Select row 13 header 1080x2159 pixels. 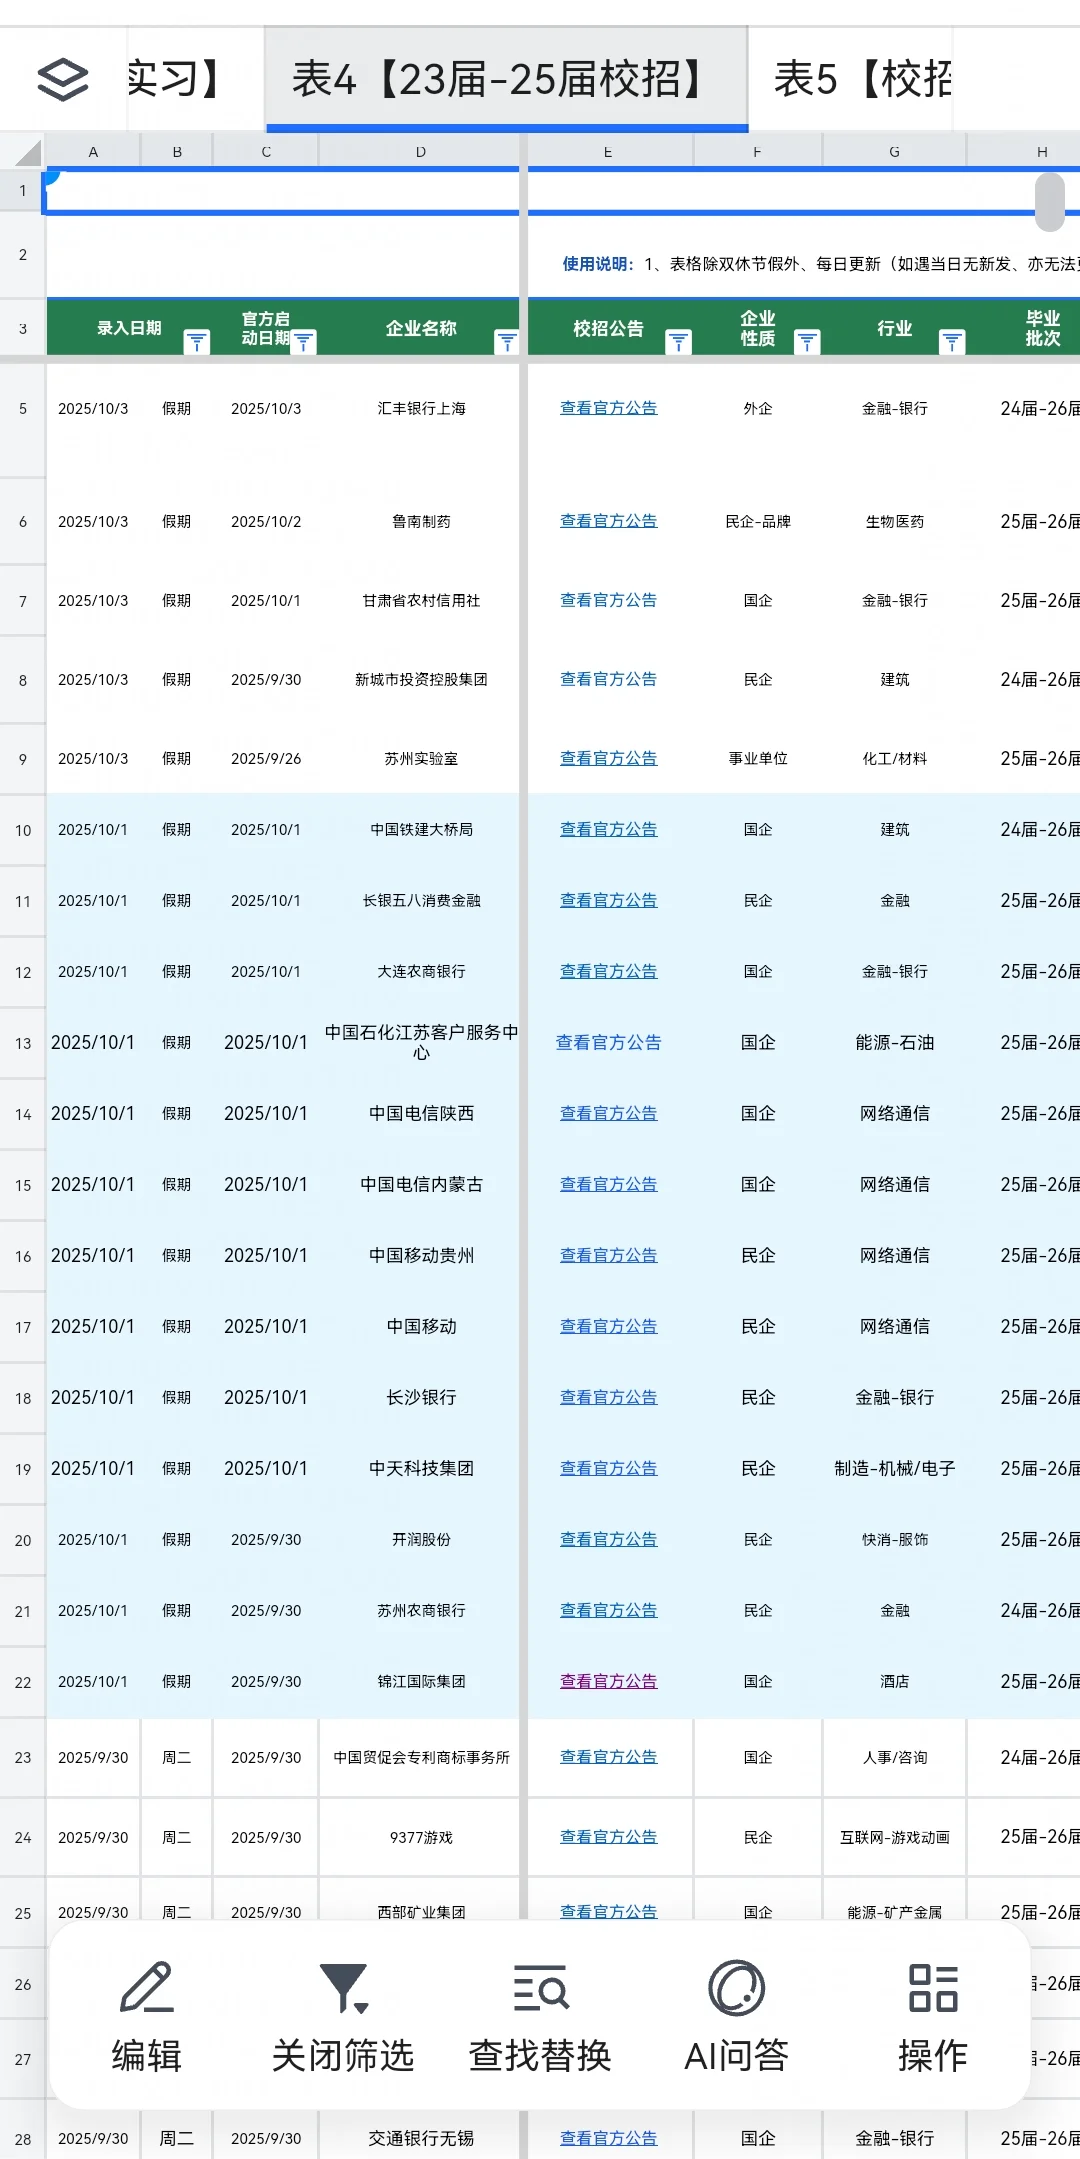point(22,1043)
